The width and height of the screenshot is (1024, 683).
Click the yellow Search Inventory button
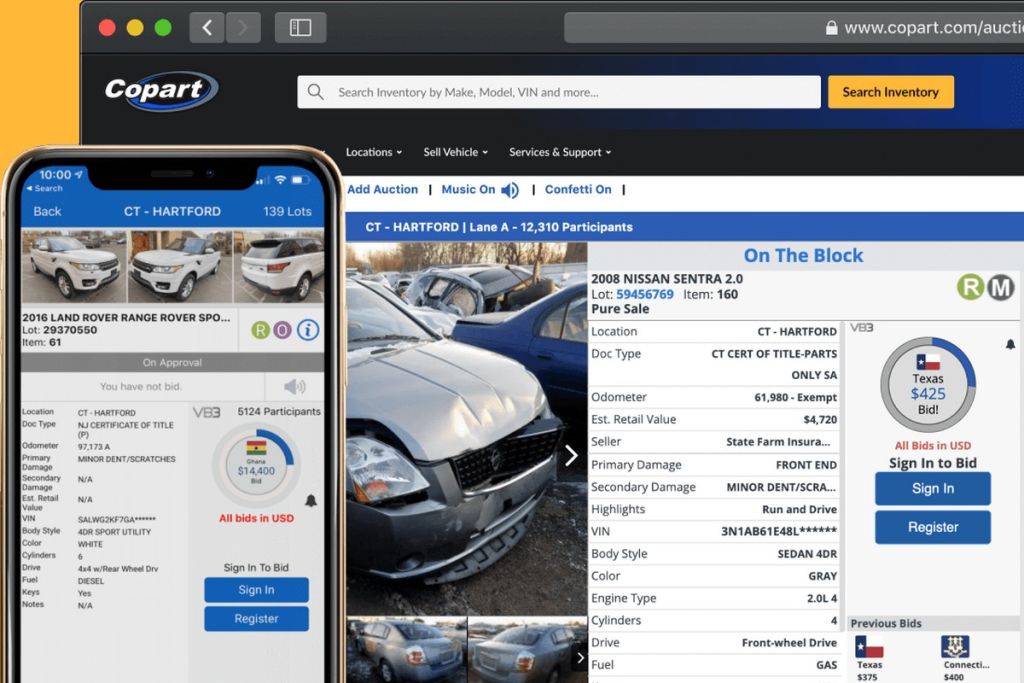[890, 92]
